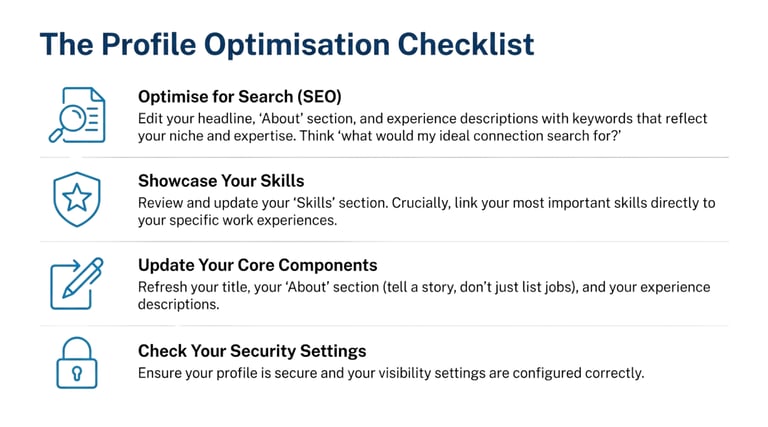Click the padlock security icon

tap(77, 362)
